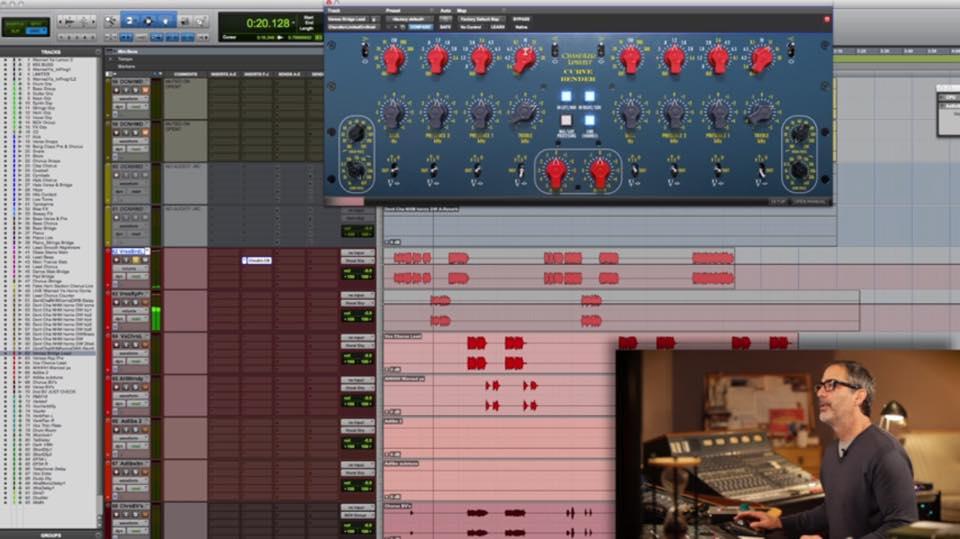Click the ChndlrLCB insert slot
This screenshot has height=539, width=960.
257,260
